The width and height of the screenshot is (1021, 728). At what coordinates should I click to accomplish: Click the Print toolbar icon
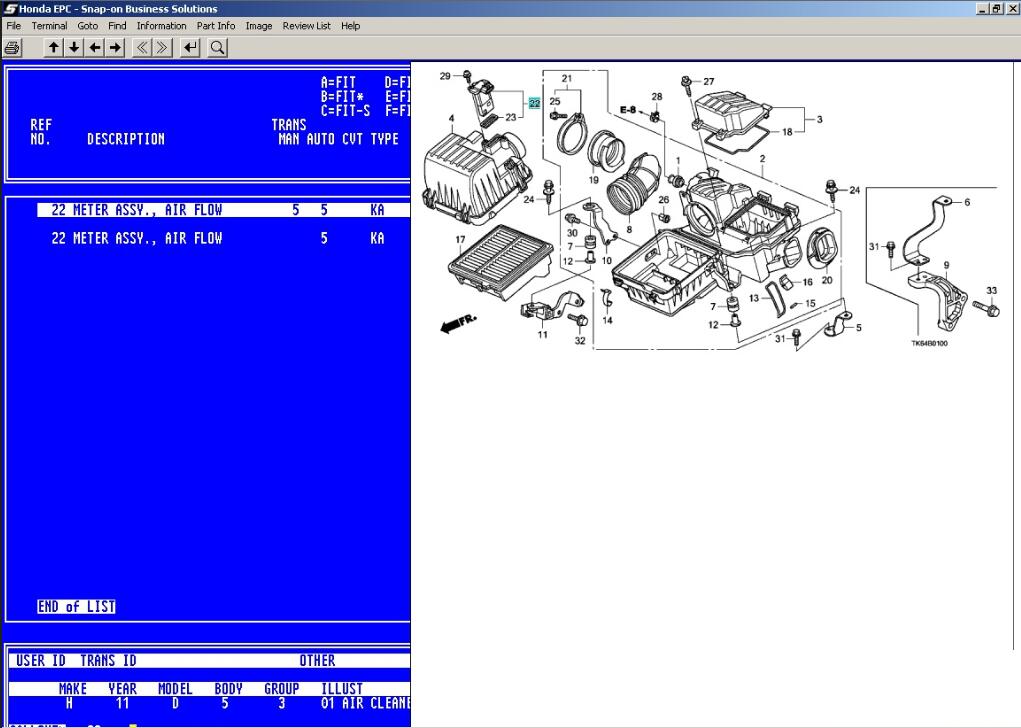[12, 48]
